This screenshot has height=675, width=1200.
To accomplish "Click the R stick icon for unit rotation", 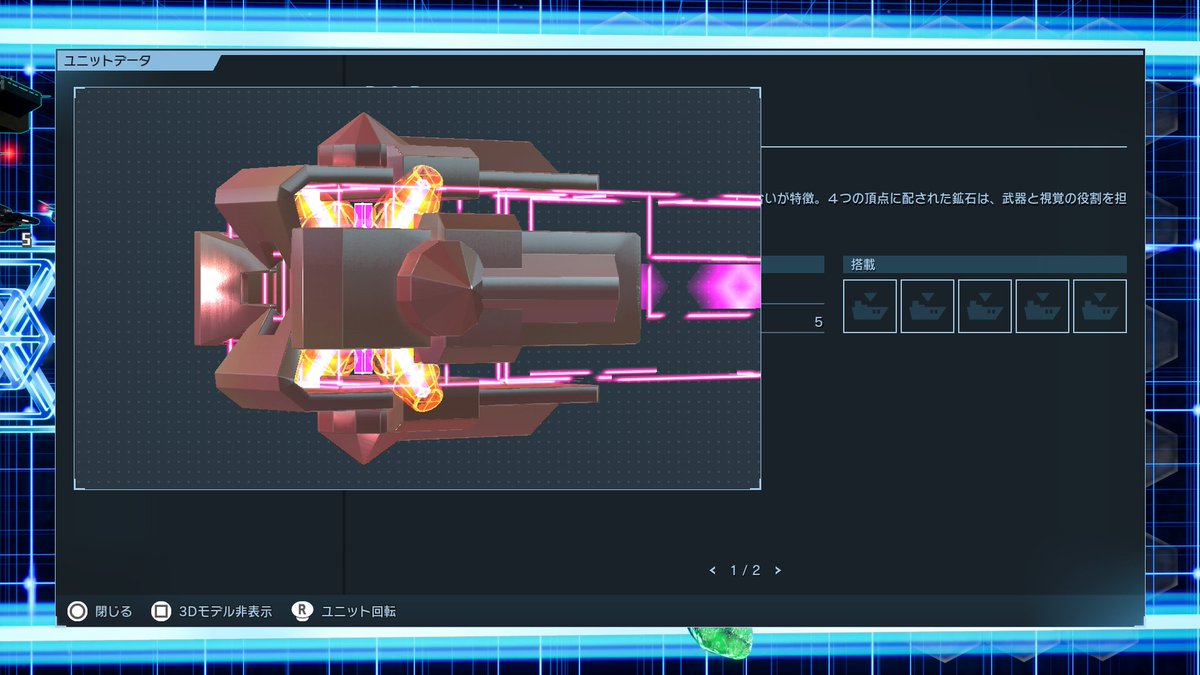I will (x=302, y=611).
